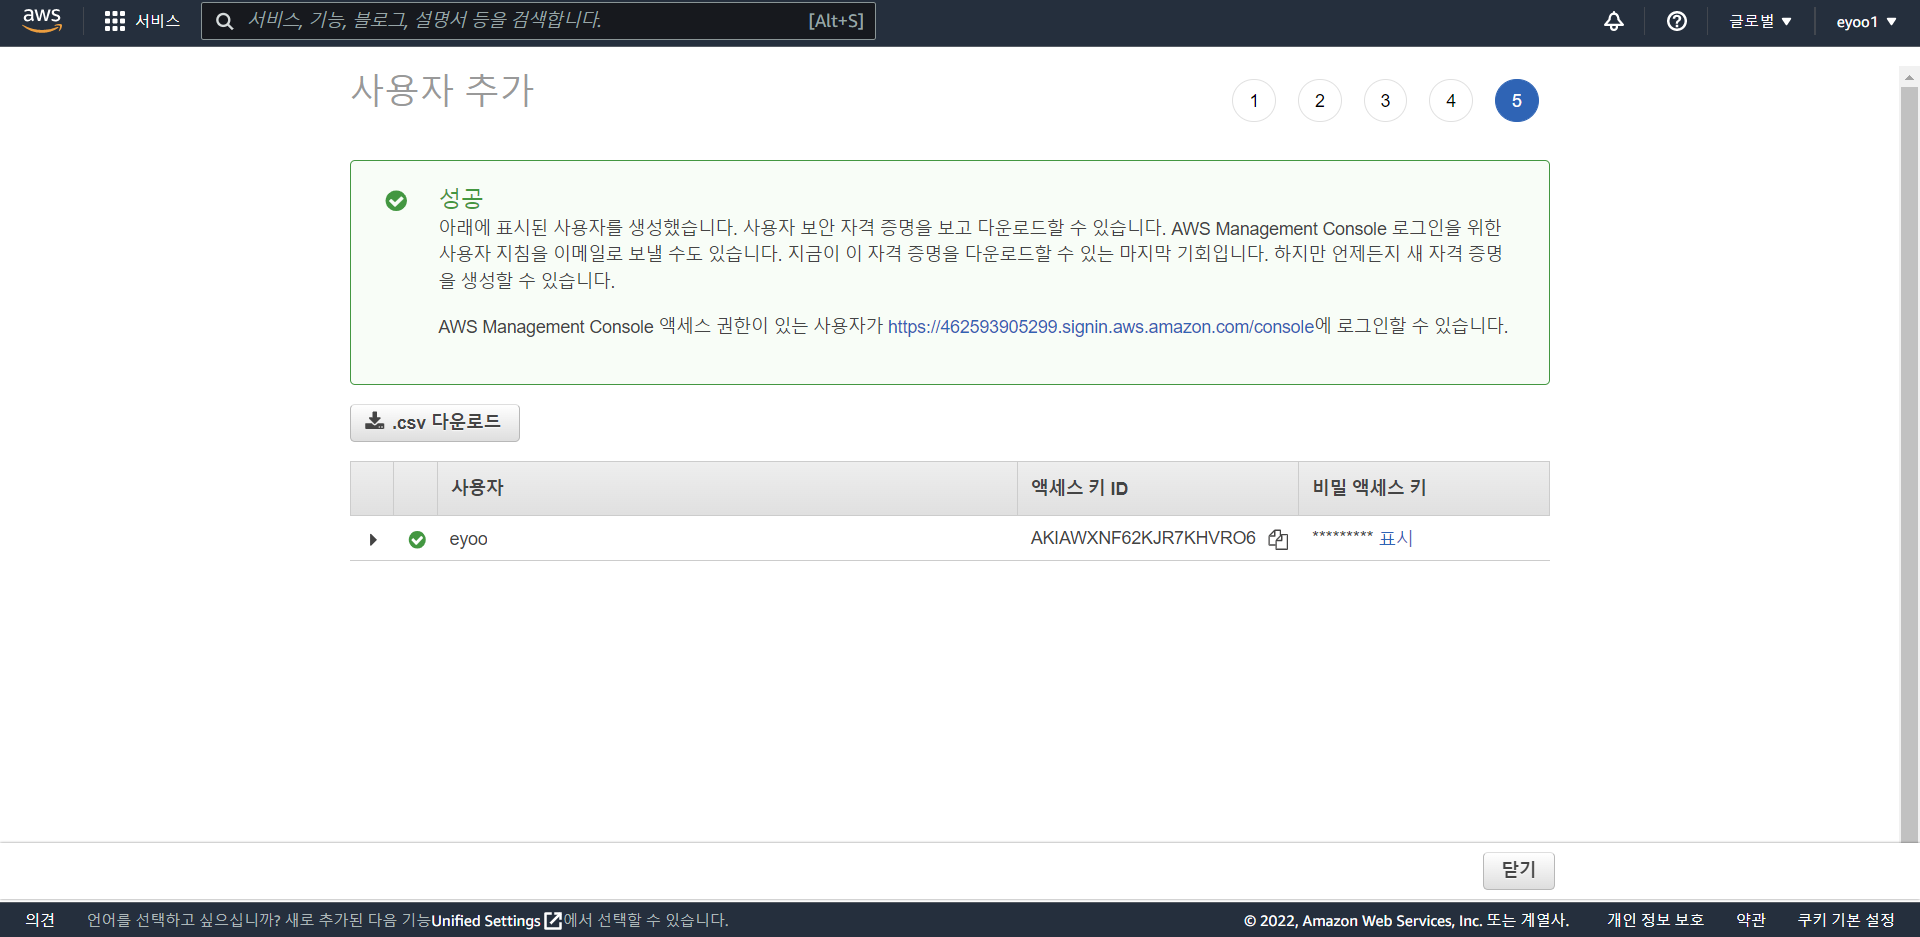Click the 2022 Amazon Web Services copyright text
Screen dimensions: 1920x937
tap(1406, 920)
